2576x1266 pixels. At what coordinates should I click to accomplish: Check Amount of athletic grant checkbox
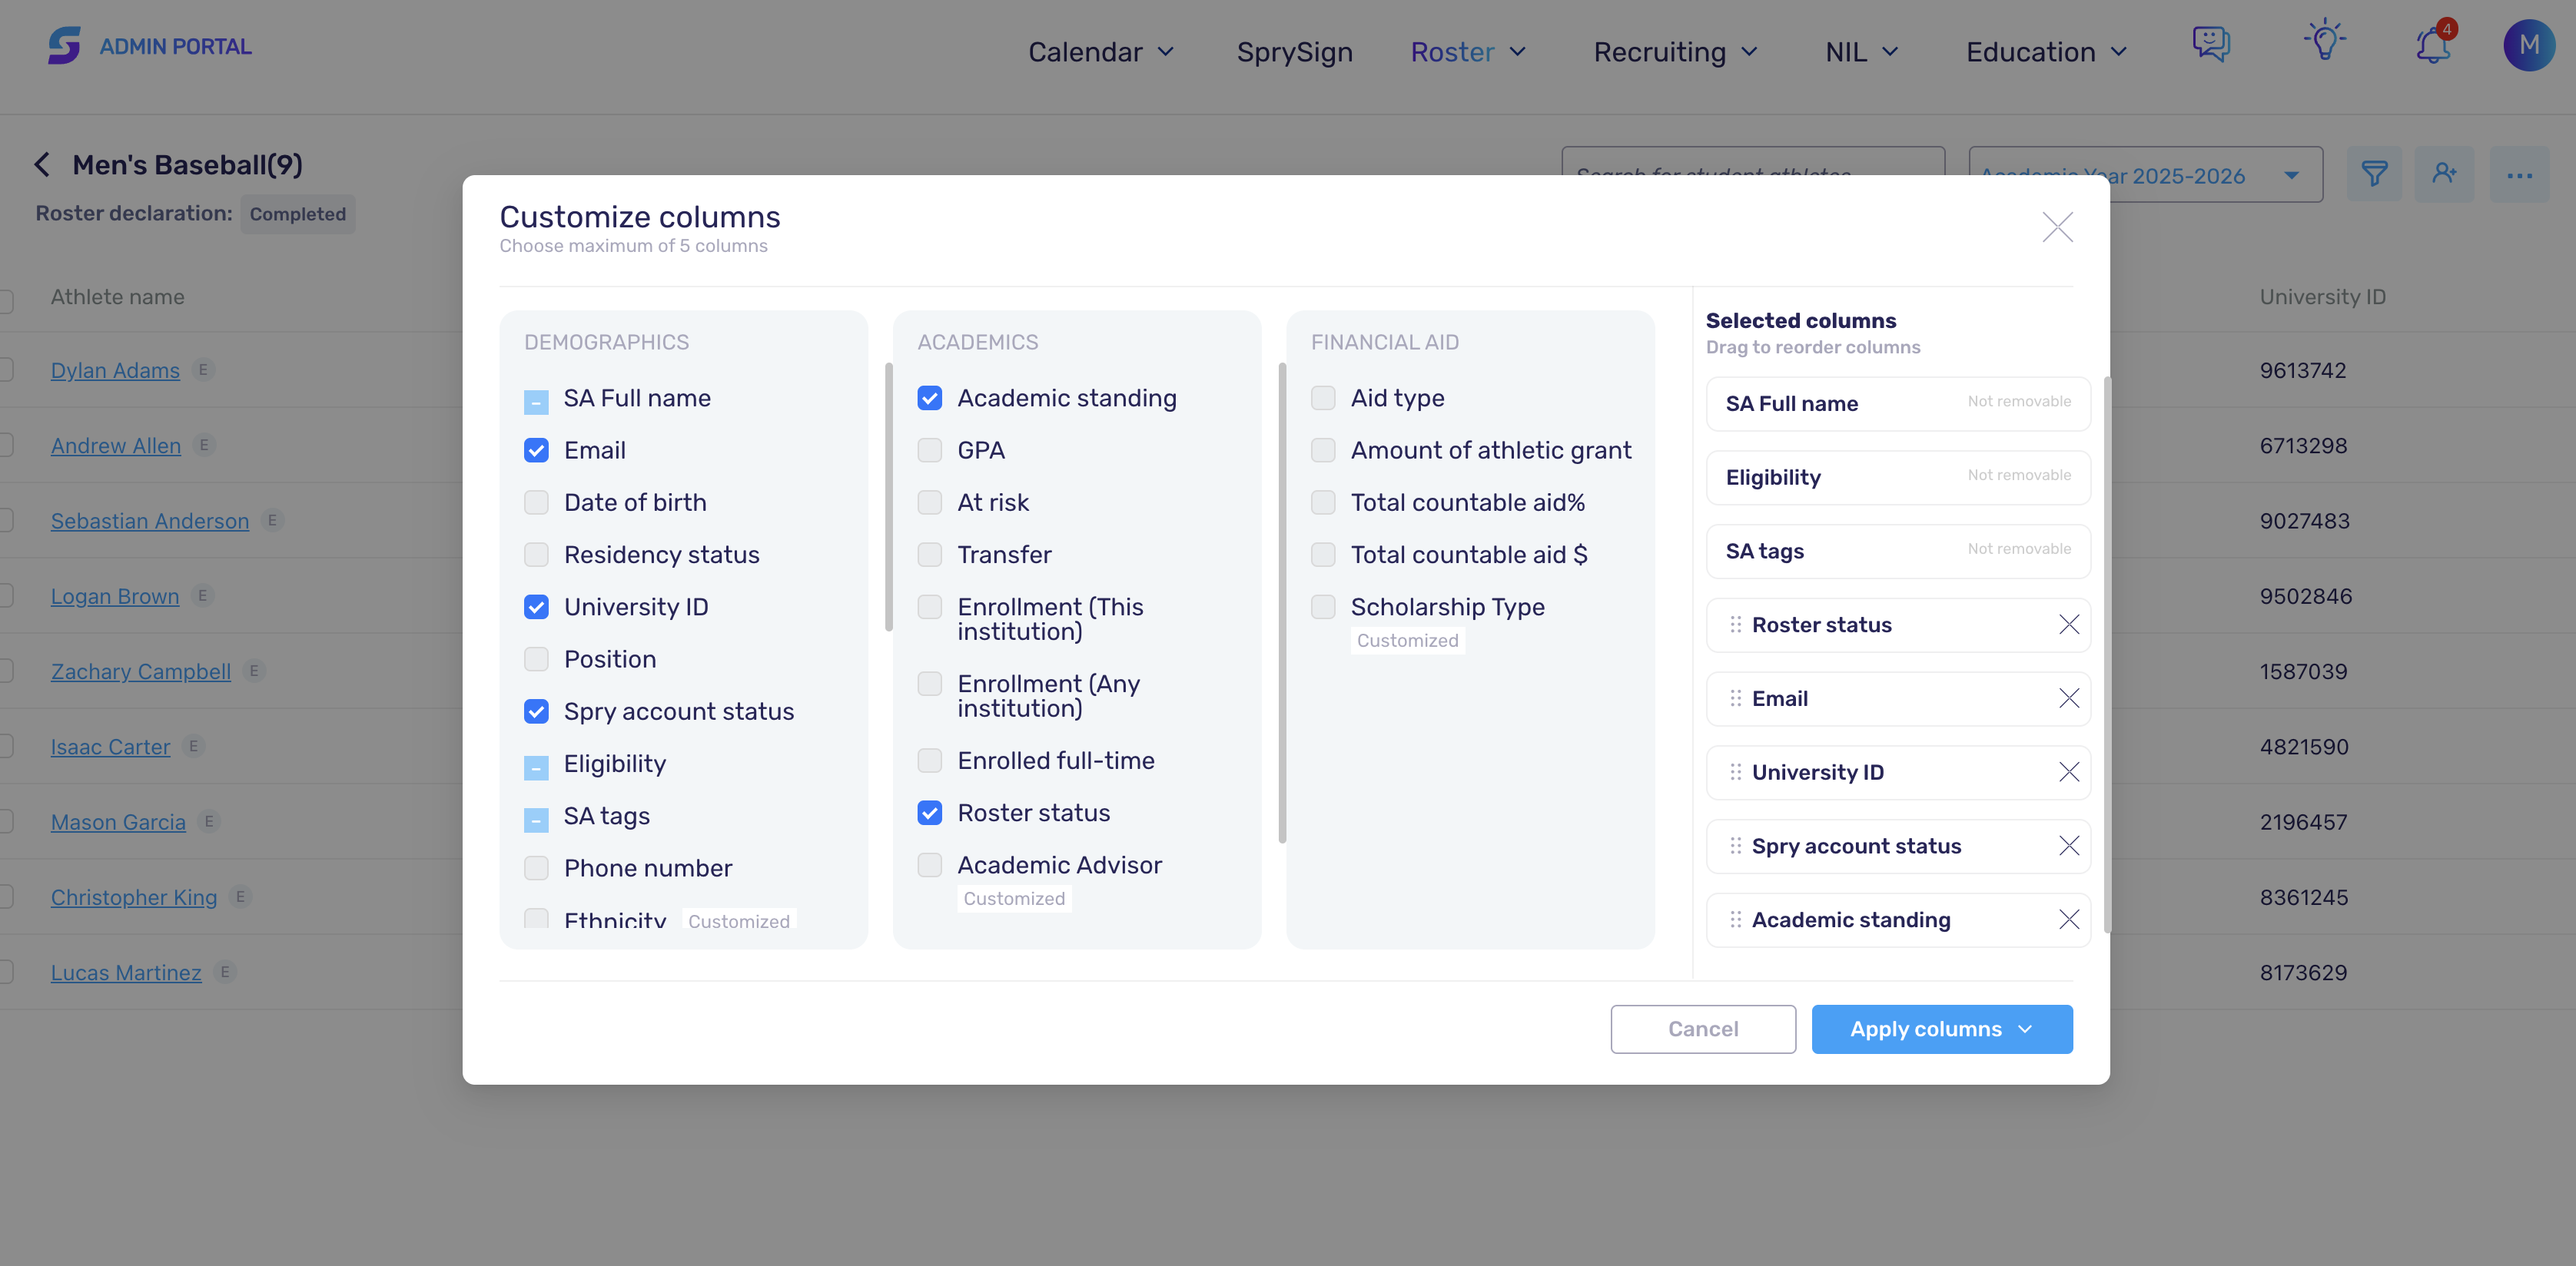coord(1323,451)
